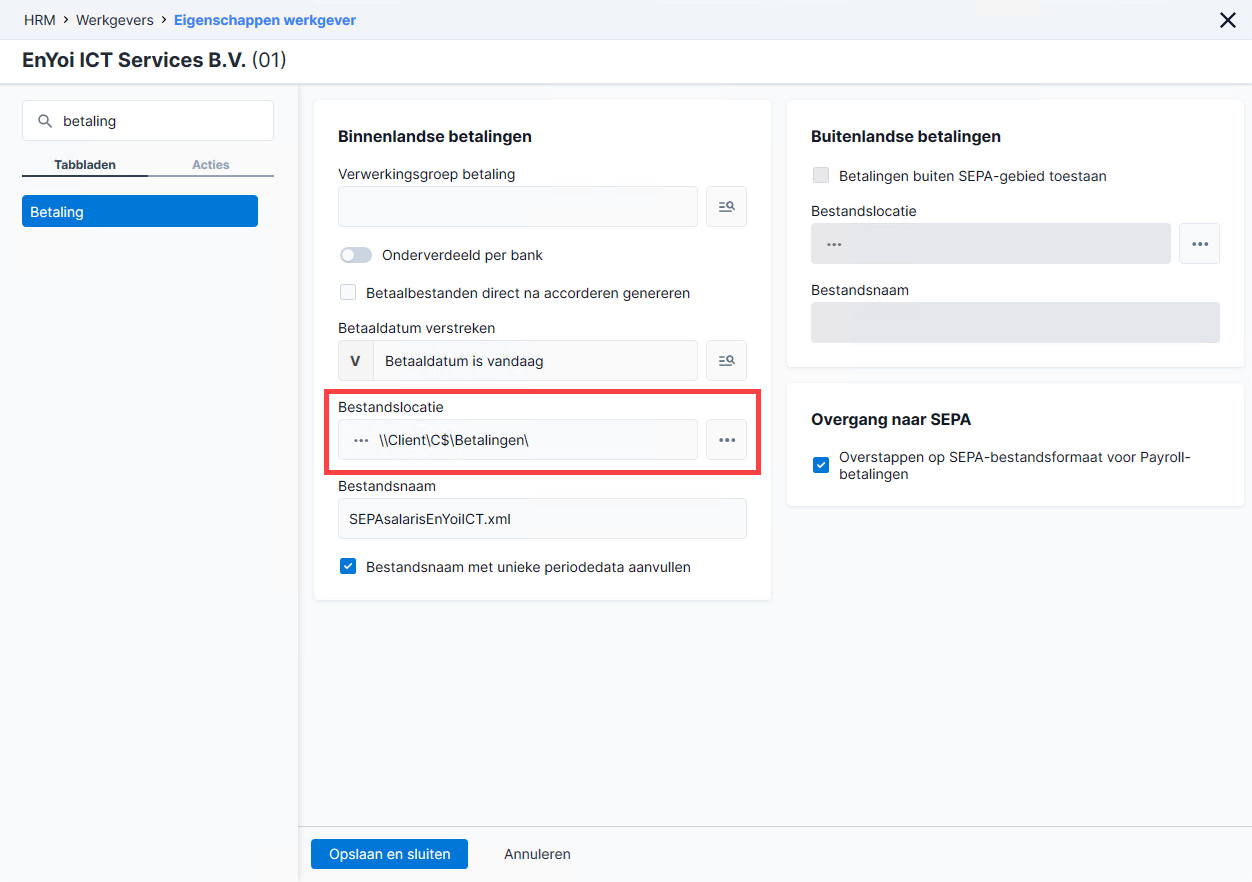
Task: Toggle Onderverdeeld per bank switch
Action: pos(355,255)
